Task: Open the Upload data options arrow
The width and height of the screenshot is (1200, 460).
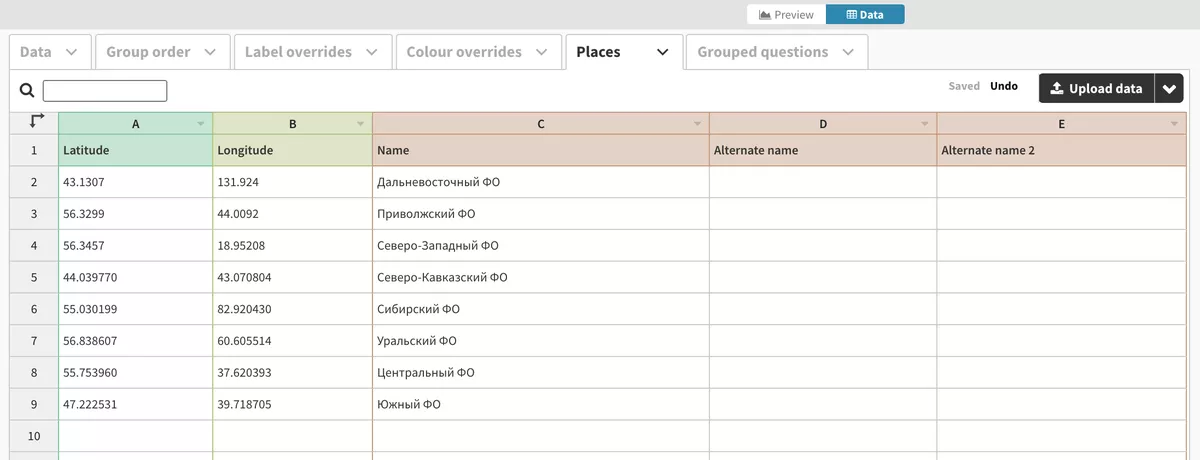Action: click(1169, 88)
